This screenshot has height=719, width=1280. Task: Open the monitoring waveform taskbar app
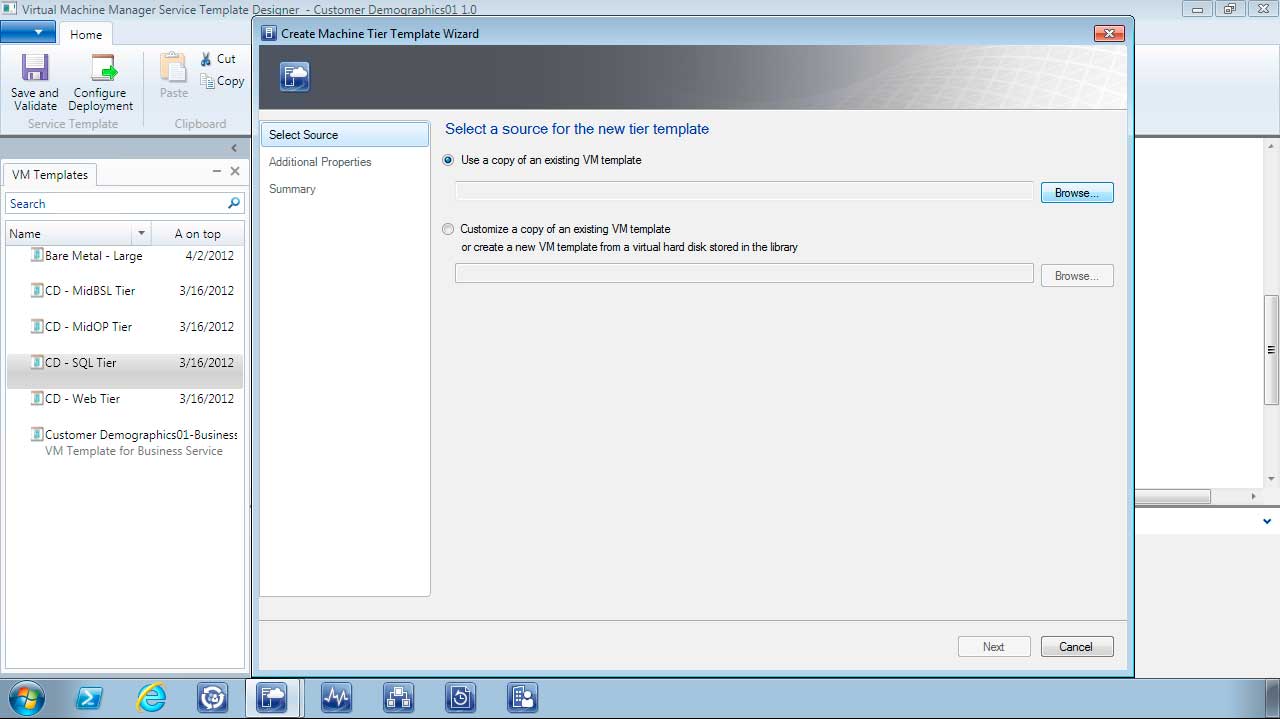click(337, 698)
